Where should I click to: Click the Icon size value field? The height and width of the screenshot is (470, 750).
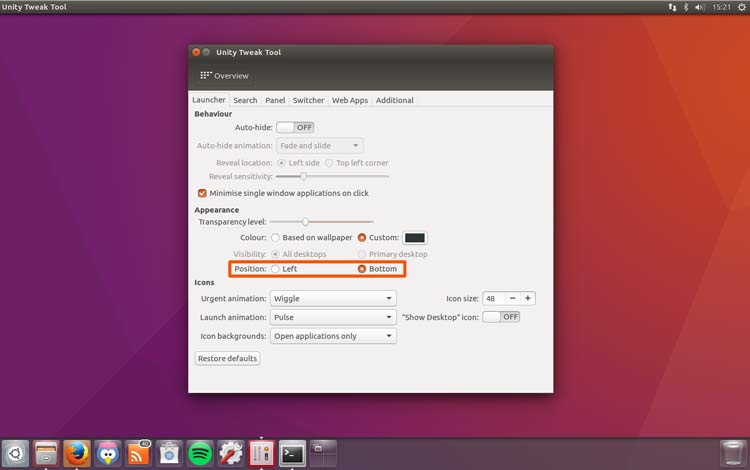(x=494, y=298)
